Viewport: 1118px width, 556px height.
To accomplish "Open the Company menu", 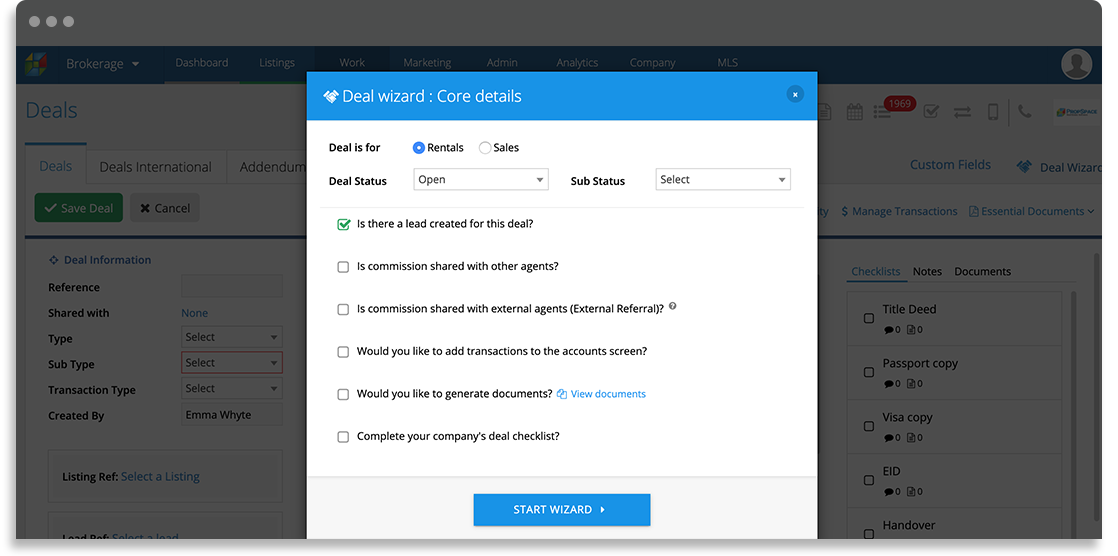I will click(652, 63).
